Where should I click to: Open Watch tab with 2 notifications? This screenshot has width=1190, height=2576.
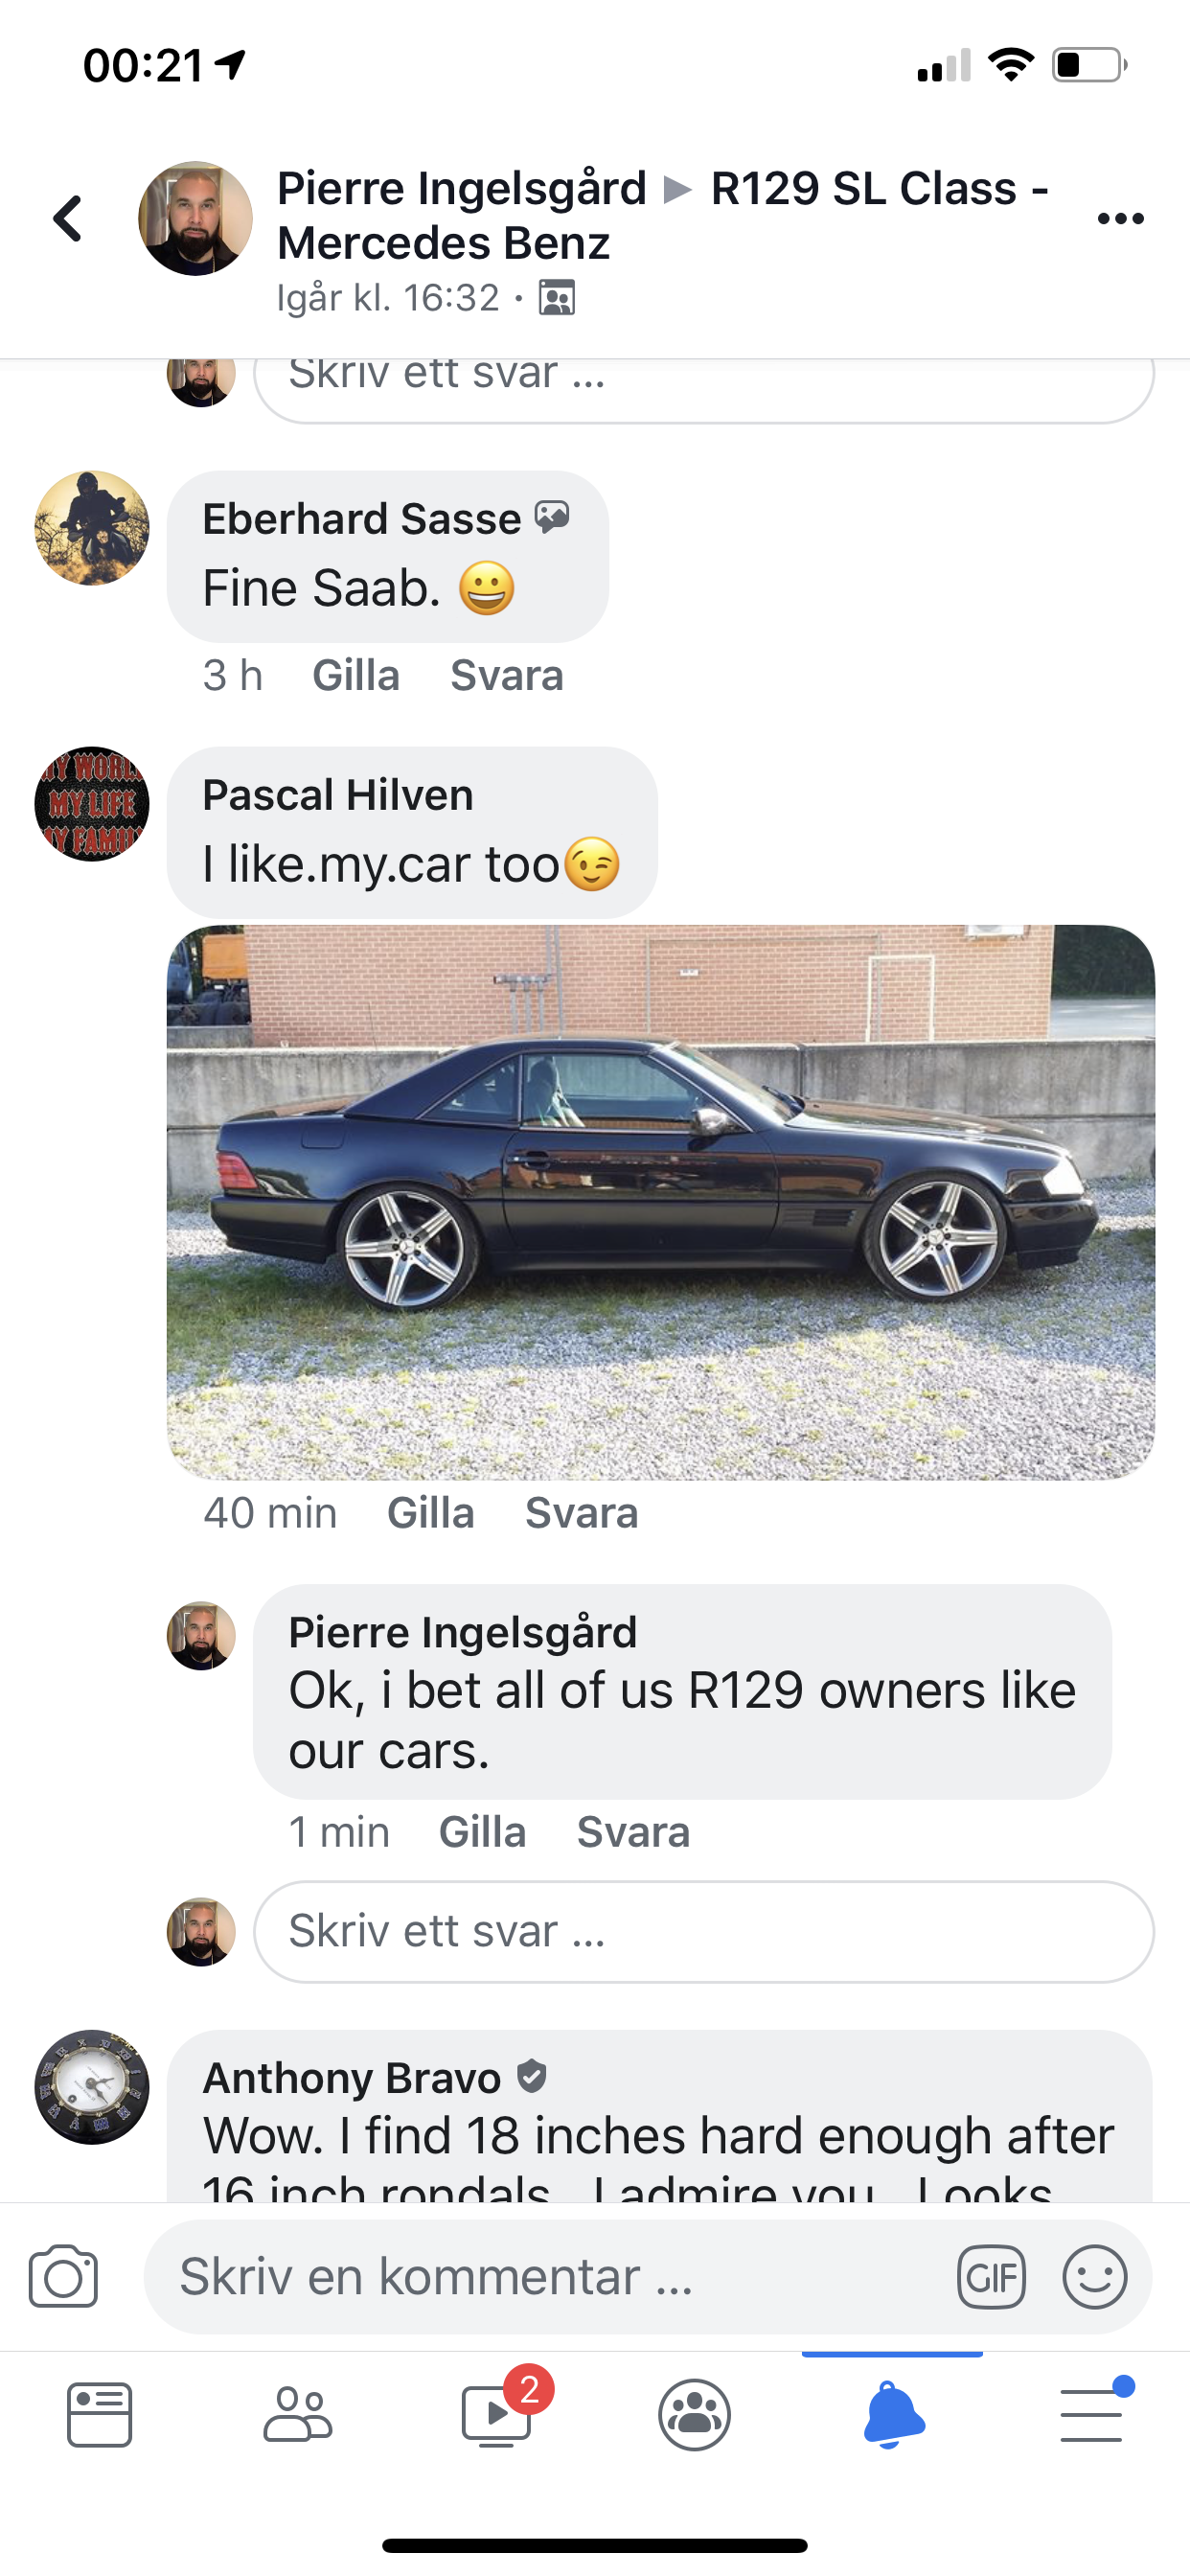(x=497, y=2413)
